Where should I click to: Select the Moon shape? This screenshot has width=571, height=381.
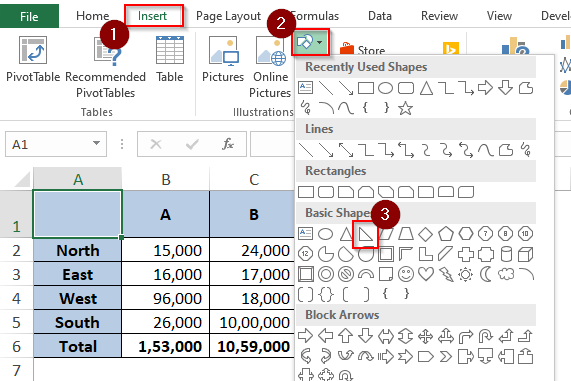(x=485, y=274)
